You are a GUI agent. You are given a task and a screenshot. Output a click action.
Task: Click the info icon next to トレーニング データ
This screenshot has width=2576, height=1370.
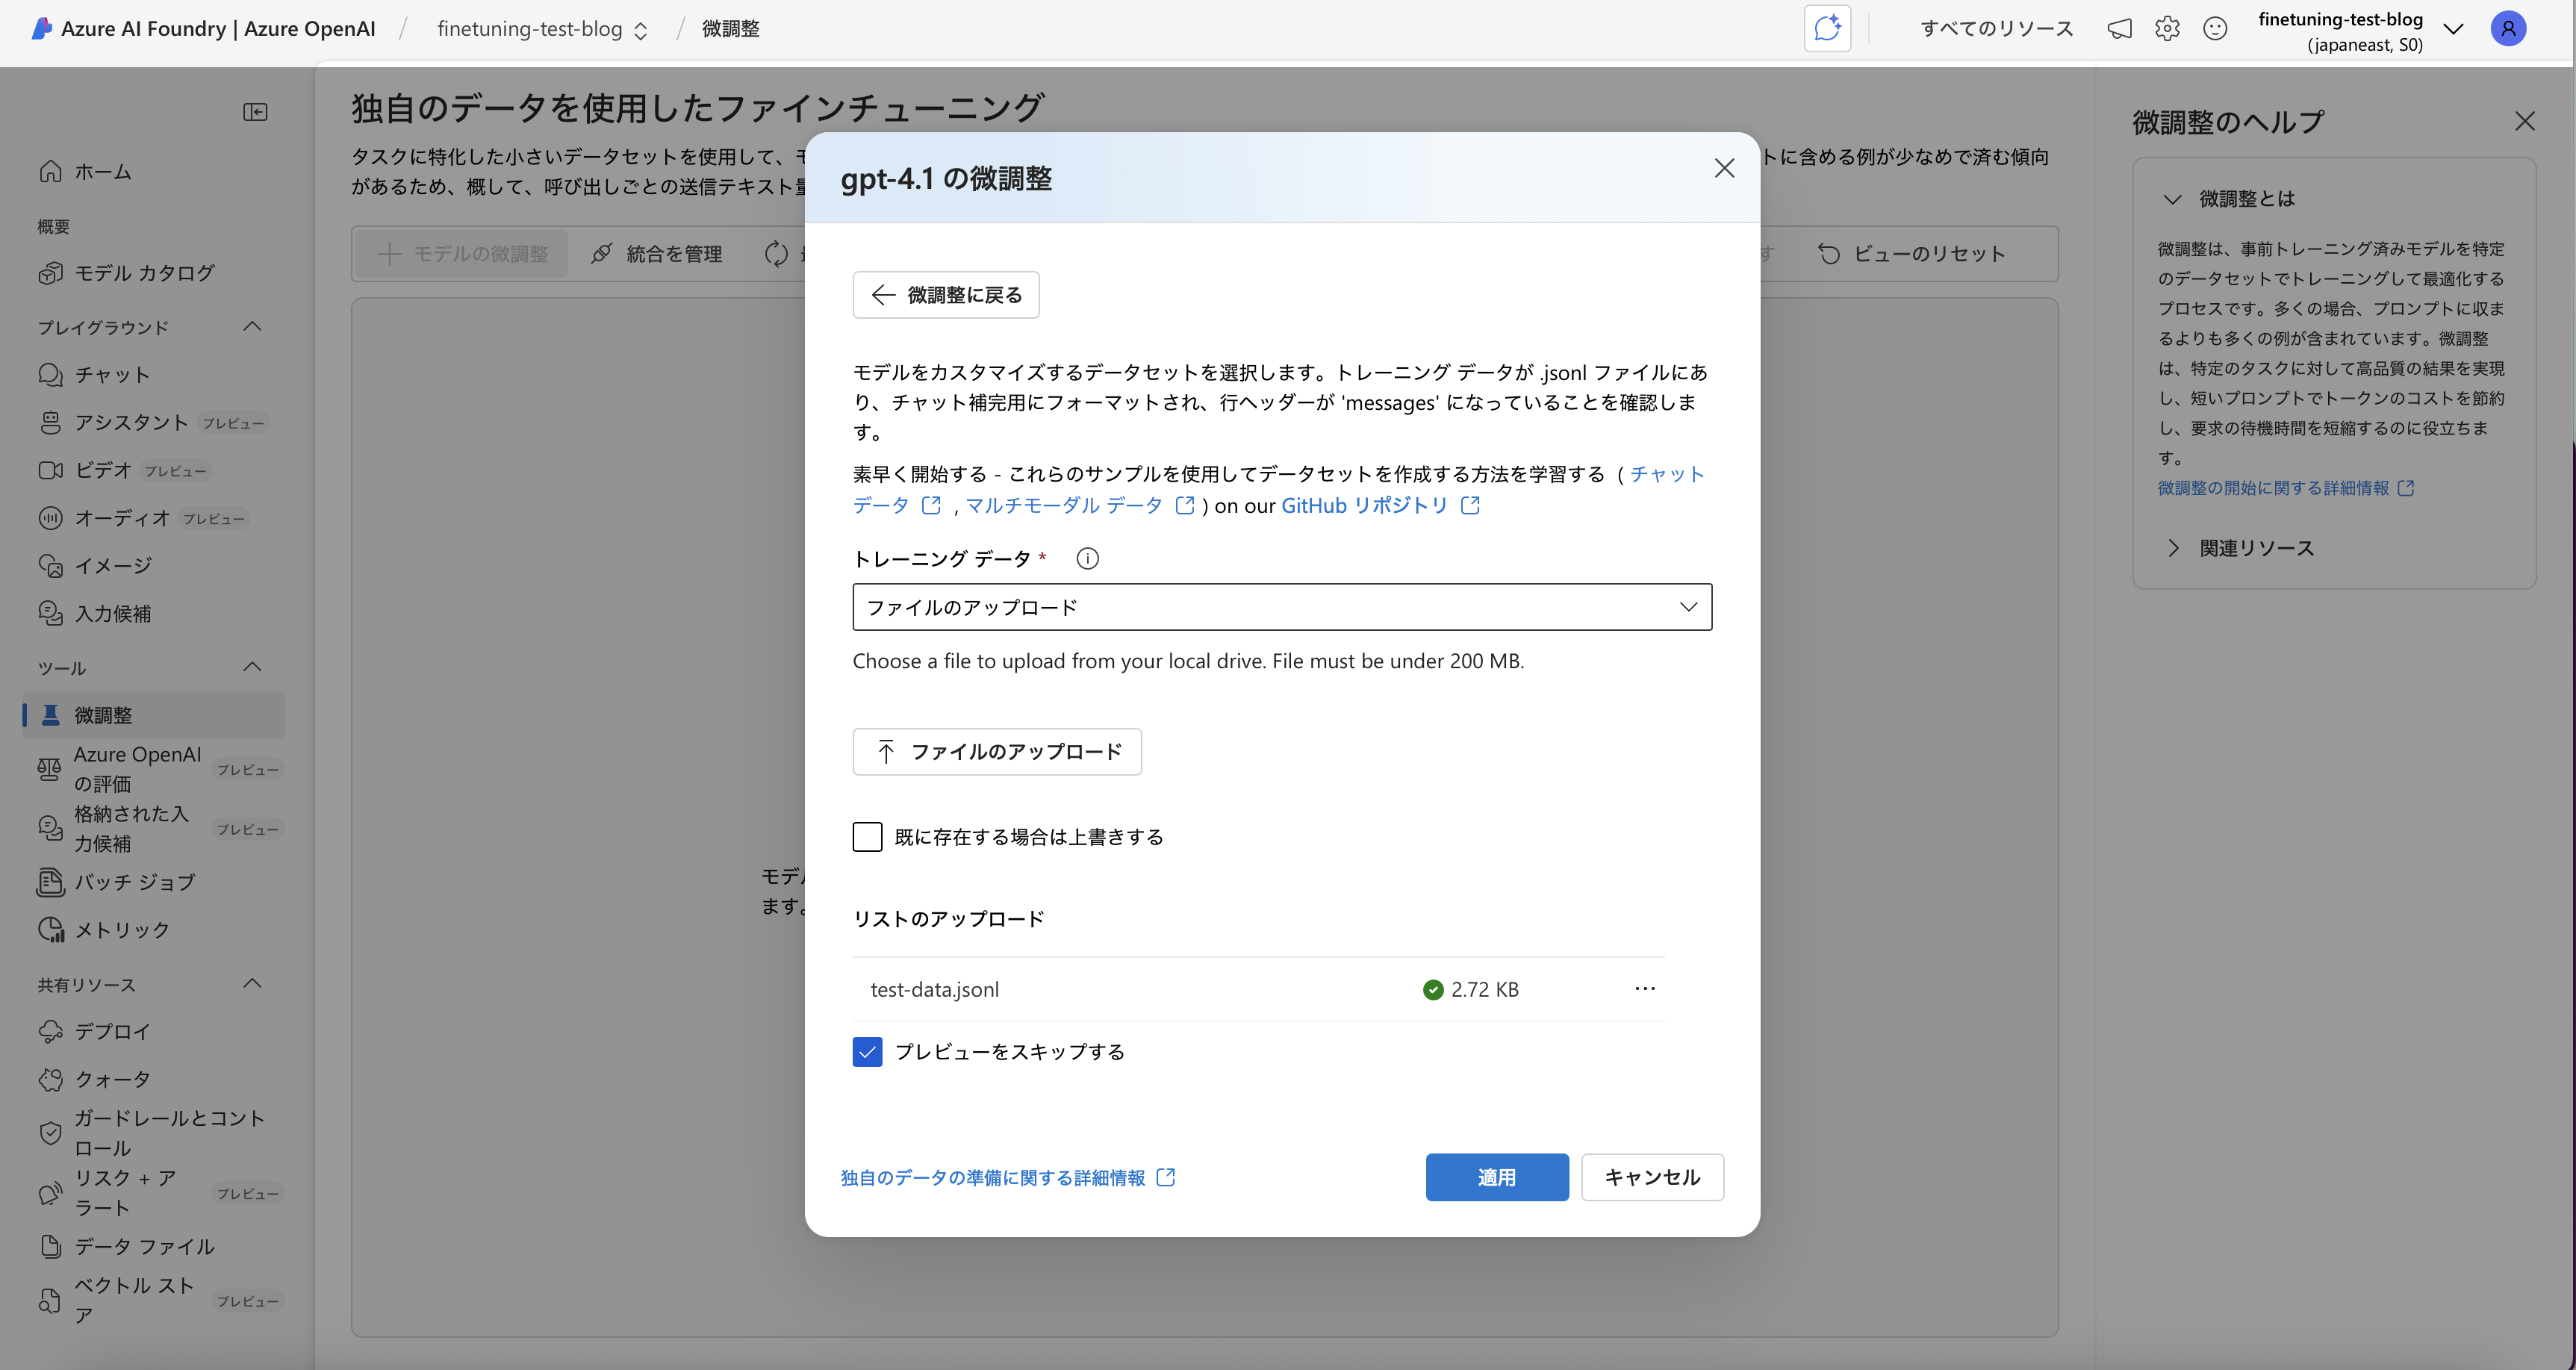tap(1087, 559)
